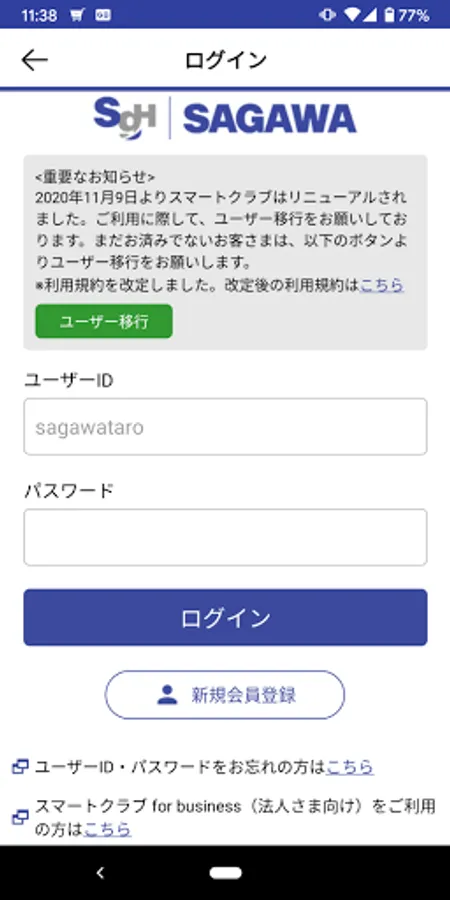The width and height of the screenshot is (450, 900).
Task: Tap the 新規会員登録 button
Action: click(x=225, y=695)
